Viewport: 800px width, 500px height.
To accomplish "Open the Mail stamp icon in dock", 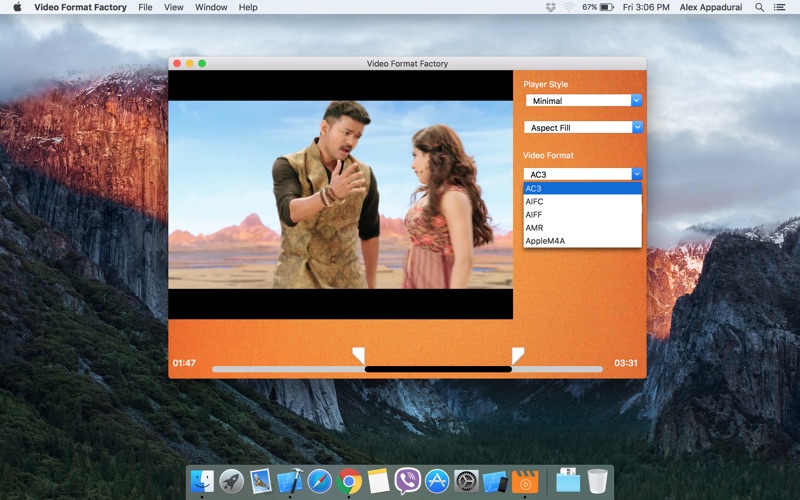I will click(x=261, y=481).
